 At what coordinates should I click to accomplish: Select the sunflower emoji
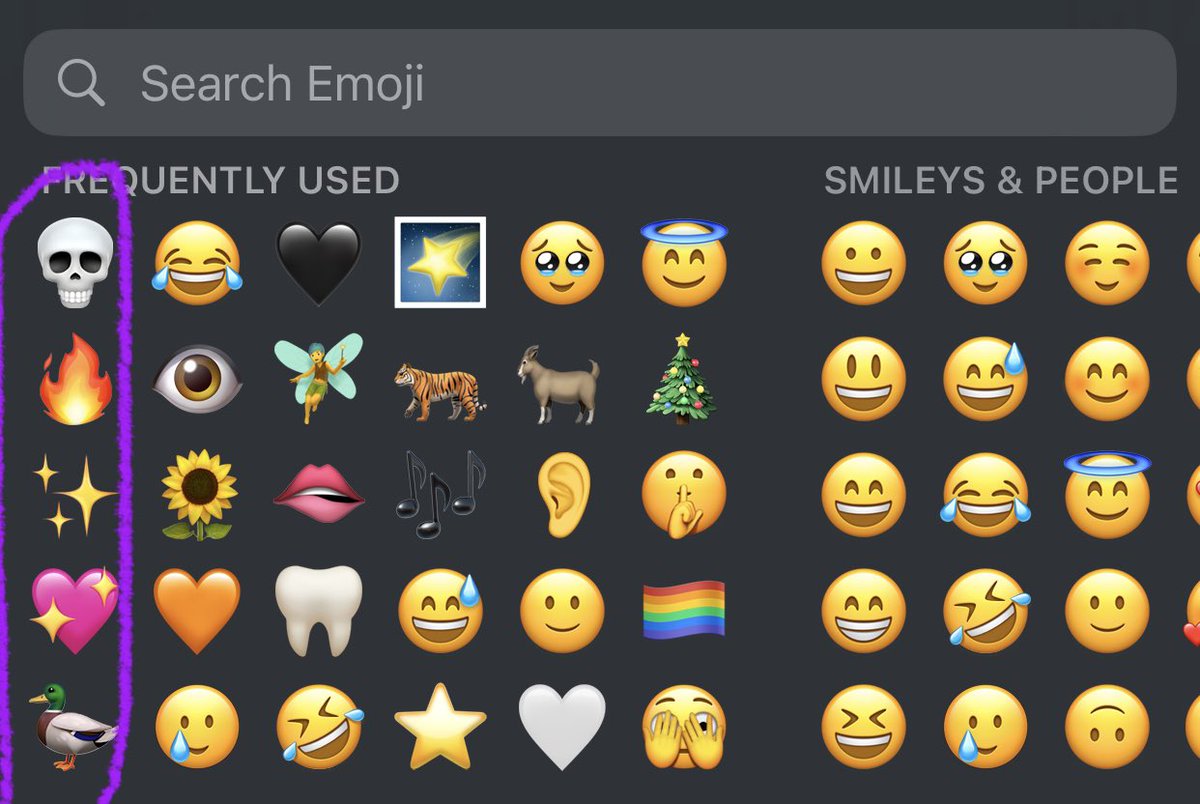click(198, 494)
